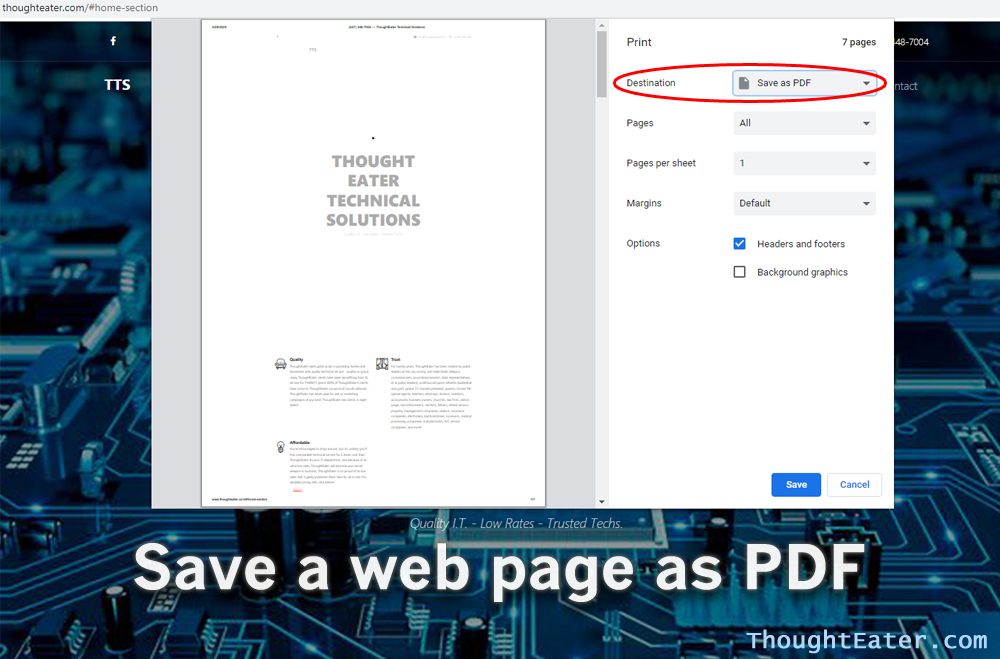Uncheck the Headers and footers checkbox
The width and height of the screenshot is (1000, 659).
(x=740, y=244)
